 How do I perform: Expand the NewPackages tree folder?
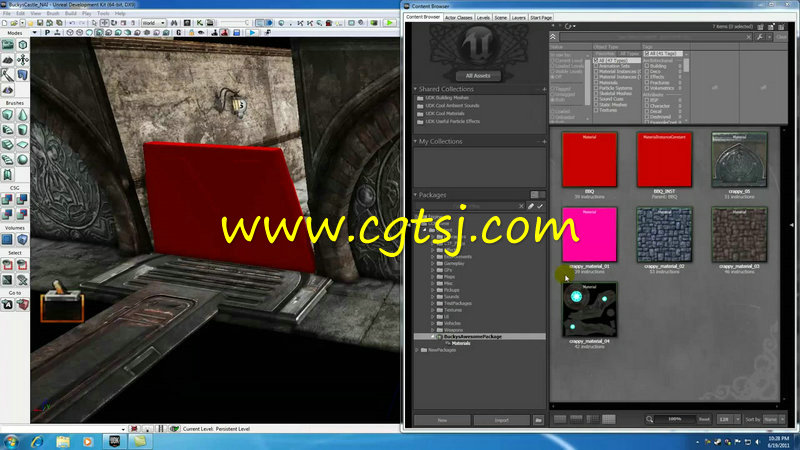click(417, 350)
